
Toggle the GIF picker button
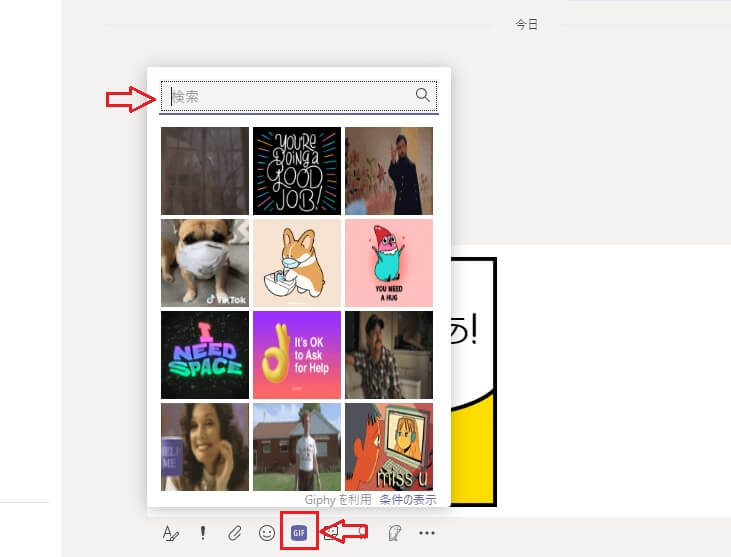pos(299,532)
